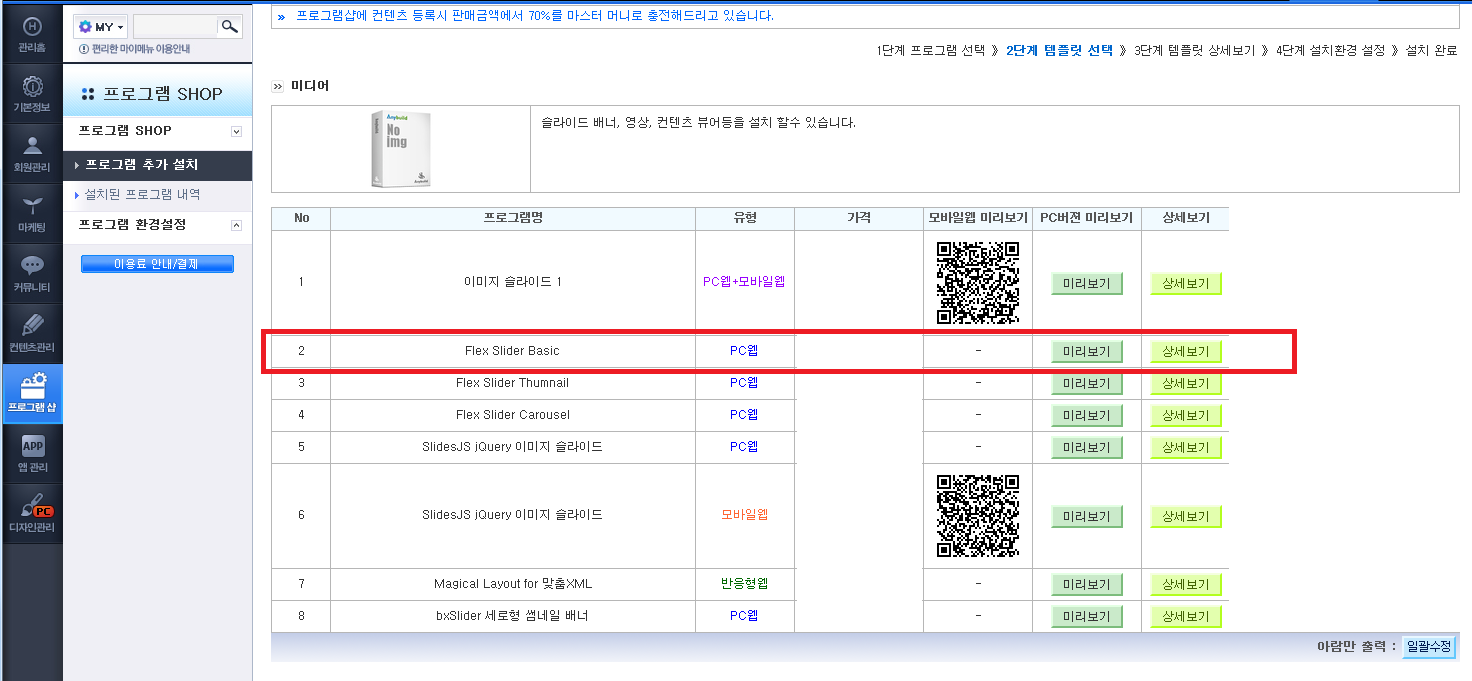Open the MY dropdown menu
The width and height of the screenshot is (1472, 681).
(x=100, y=27)
